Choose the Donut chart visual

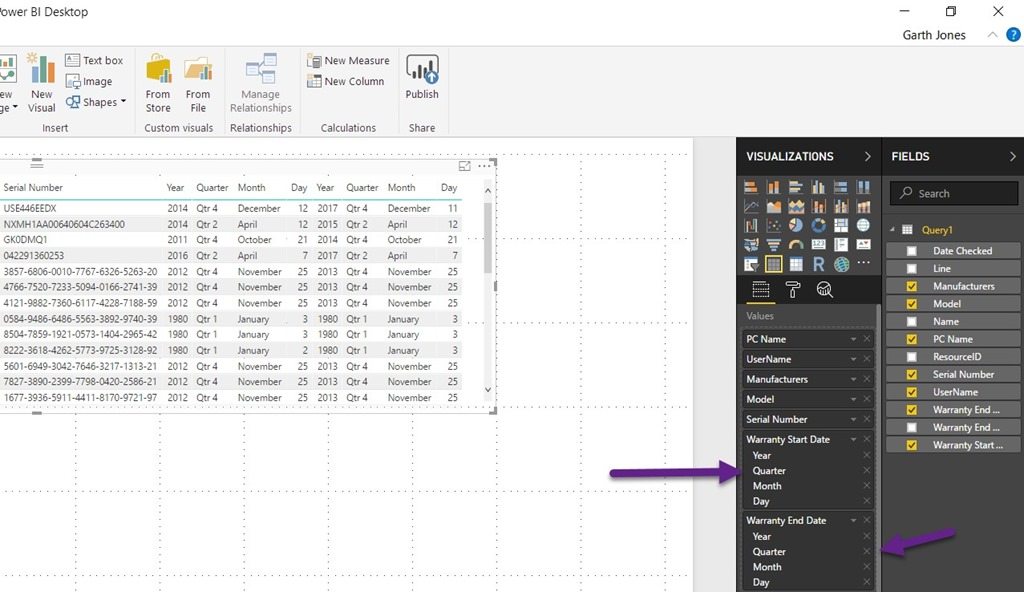[818, 226]
